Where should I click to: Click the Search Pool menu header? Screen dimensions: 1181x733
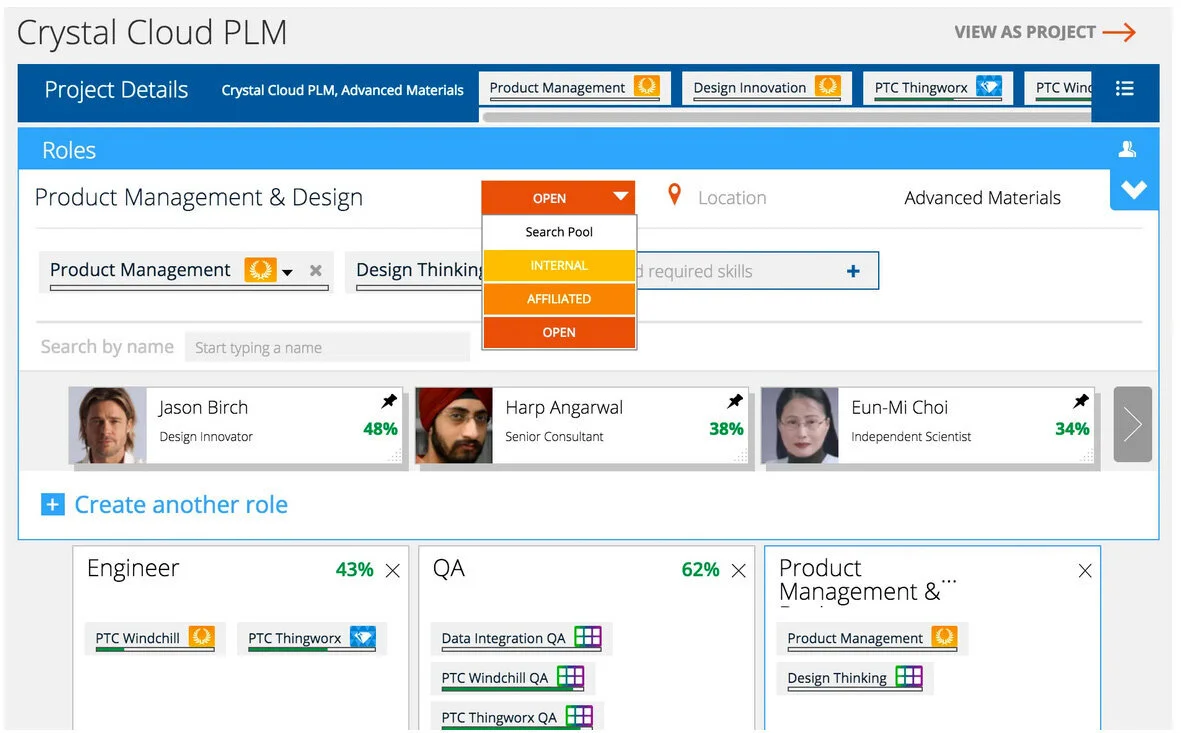pyautogui.click(x=559, y=232)
